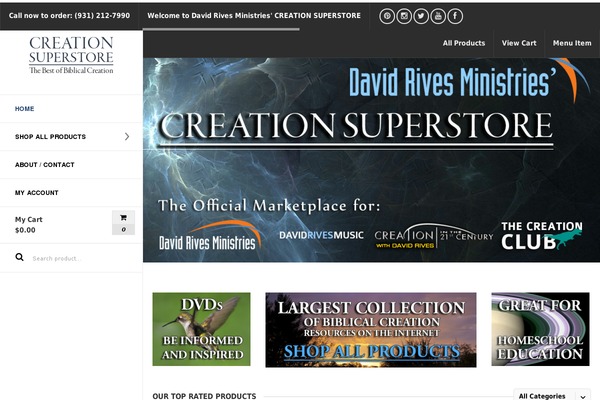The height and width of the screenshot is (400, 600).
Task: Open the My Account page
Action: 36,193
